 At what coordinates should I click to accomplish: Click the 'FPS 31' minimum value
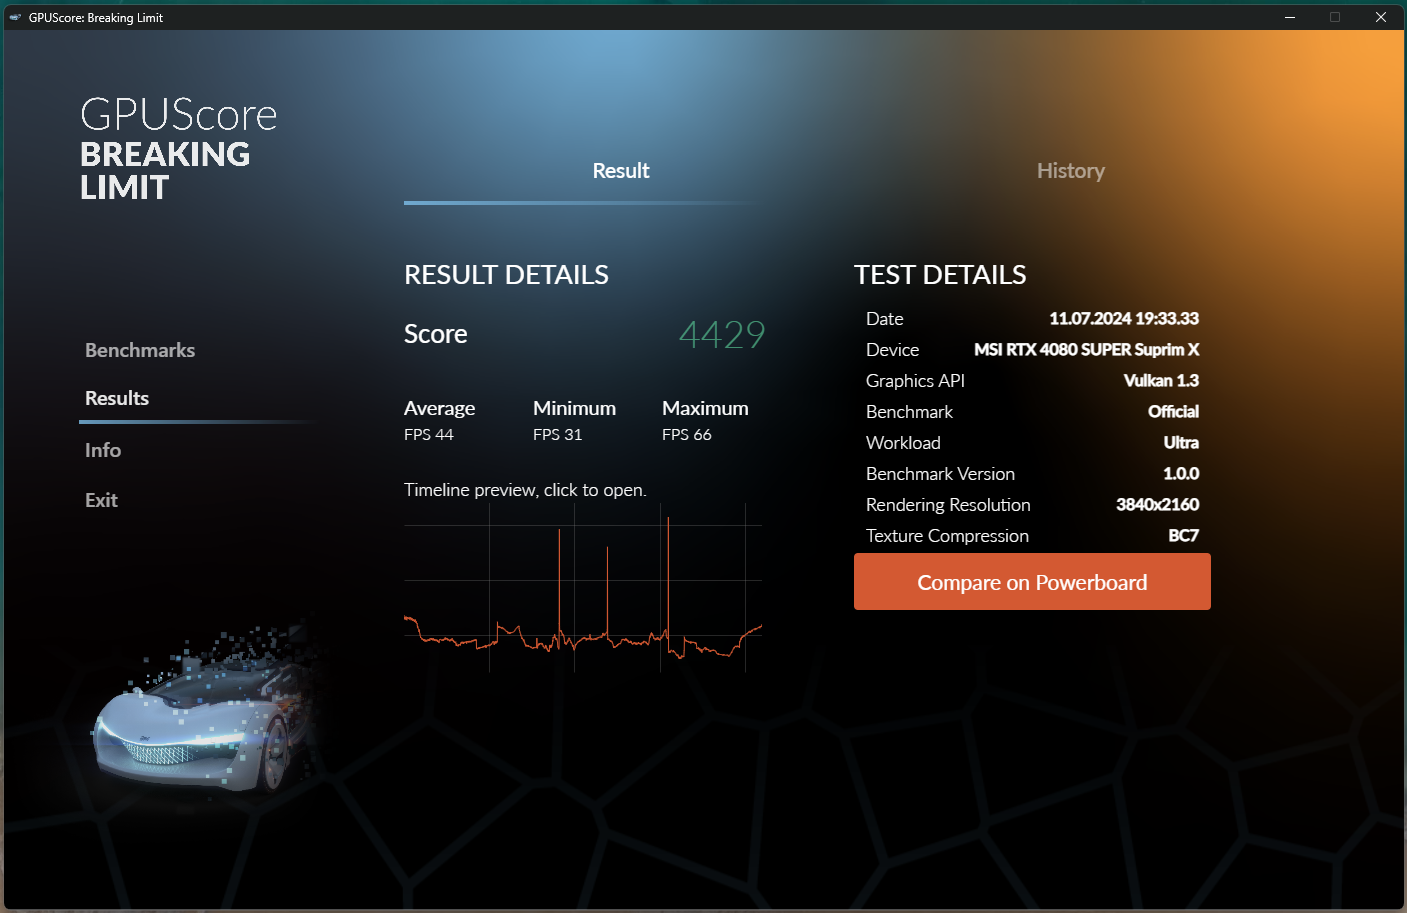(558, 435)
